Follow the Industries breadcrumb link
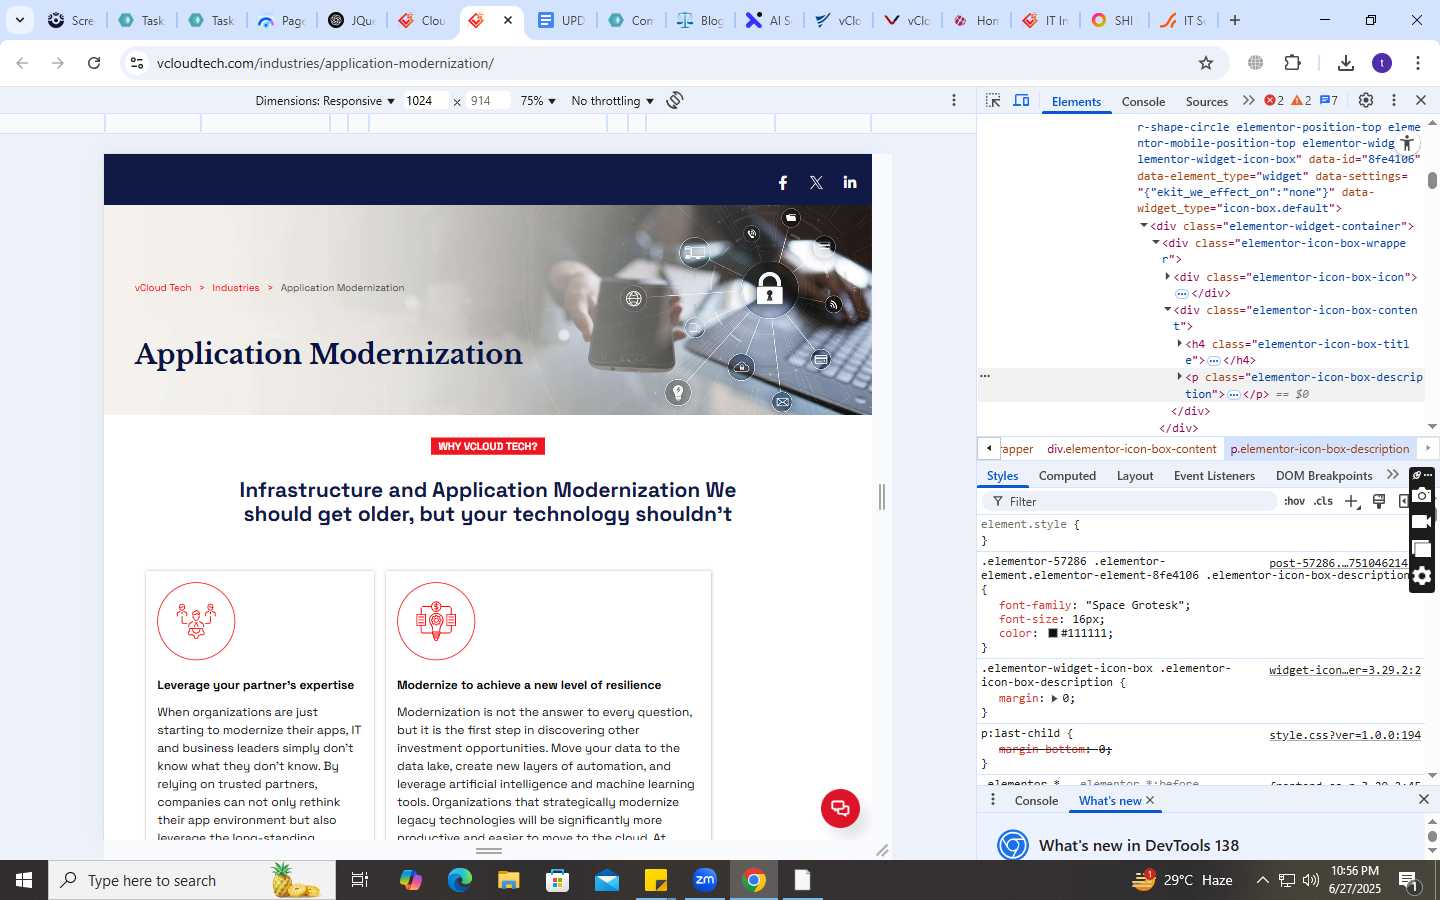Image resolution: width=1440 pixels, height=900 pixels. point(235,288)
